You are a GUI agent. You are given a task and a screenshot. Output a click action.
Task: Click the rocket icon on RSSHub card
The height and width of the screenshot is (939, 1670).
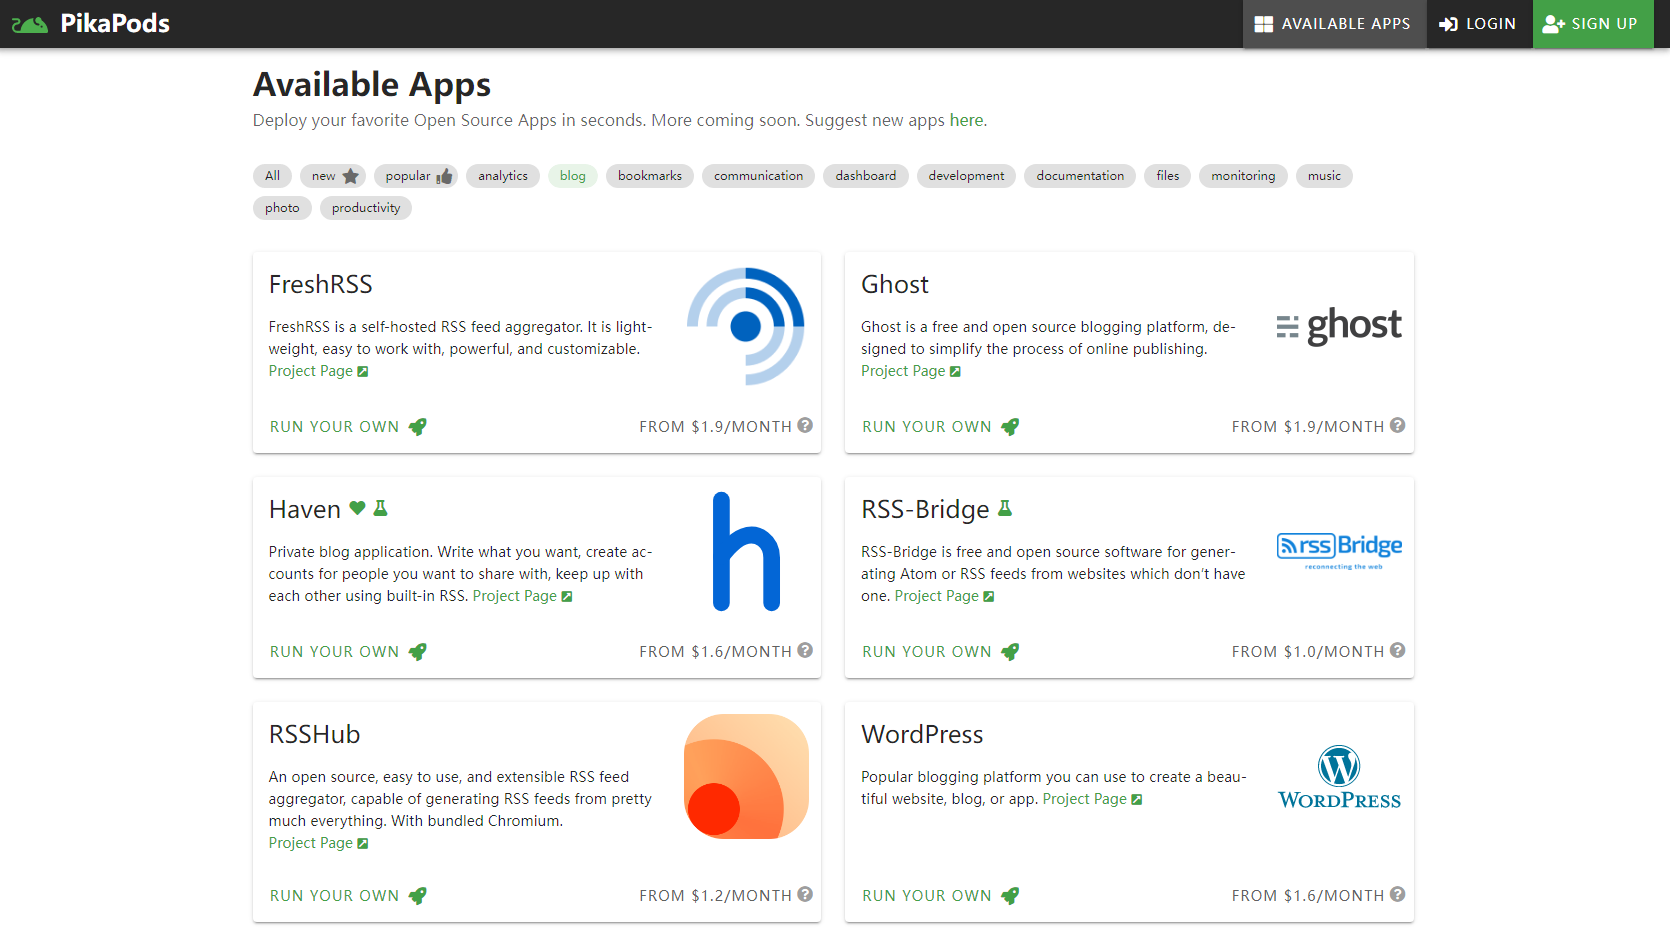418,896
